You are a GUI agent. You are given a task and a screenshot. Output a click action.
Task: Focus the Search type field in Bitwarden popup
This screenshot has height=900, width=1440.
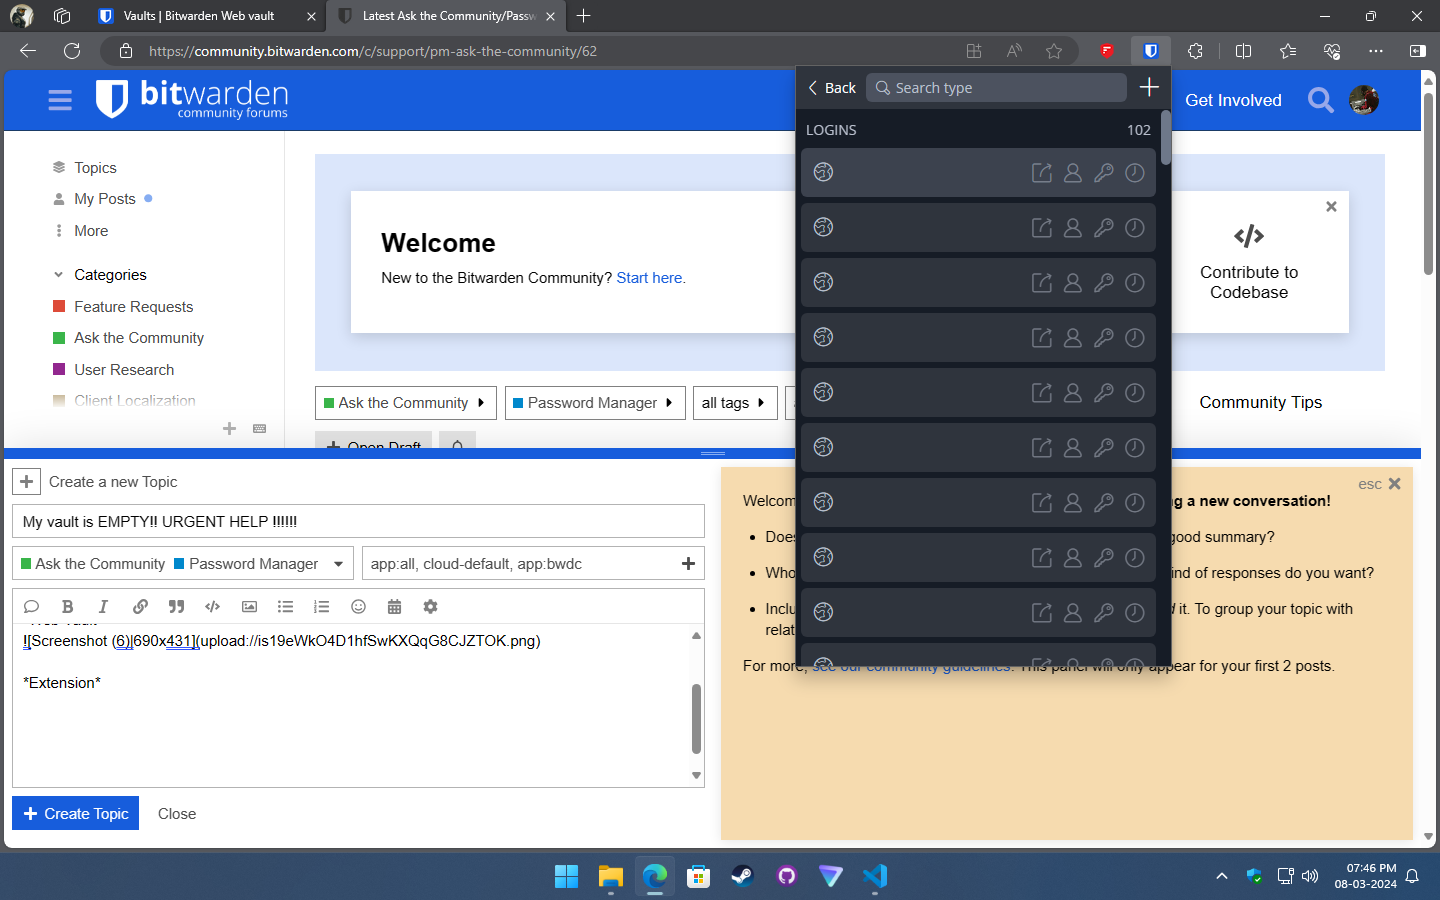coord(996,88)
